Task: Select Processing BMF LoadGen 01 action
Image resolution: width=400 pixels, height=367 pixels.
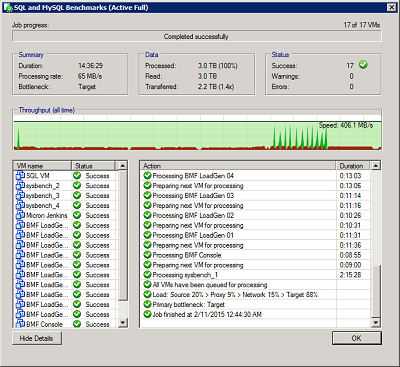Action: (256, 235)
